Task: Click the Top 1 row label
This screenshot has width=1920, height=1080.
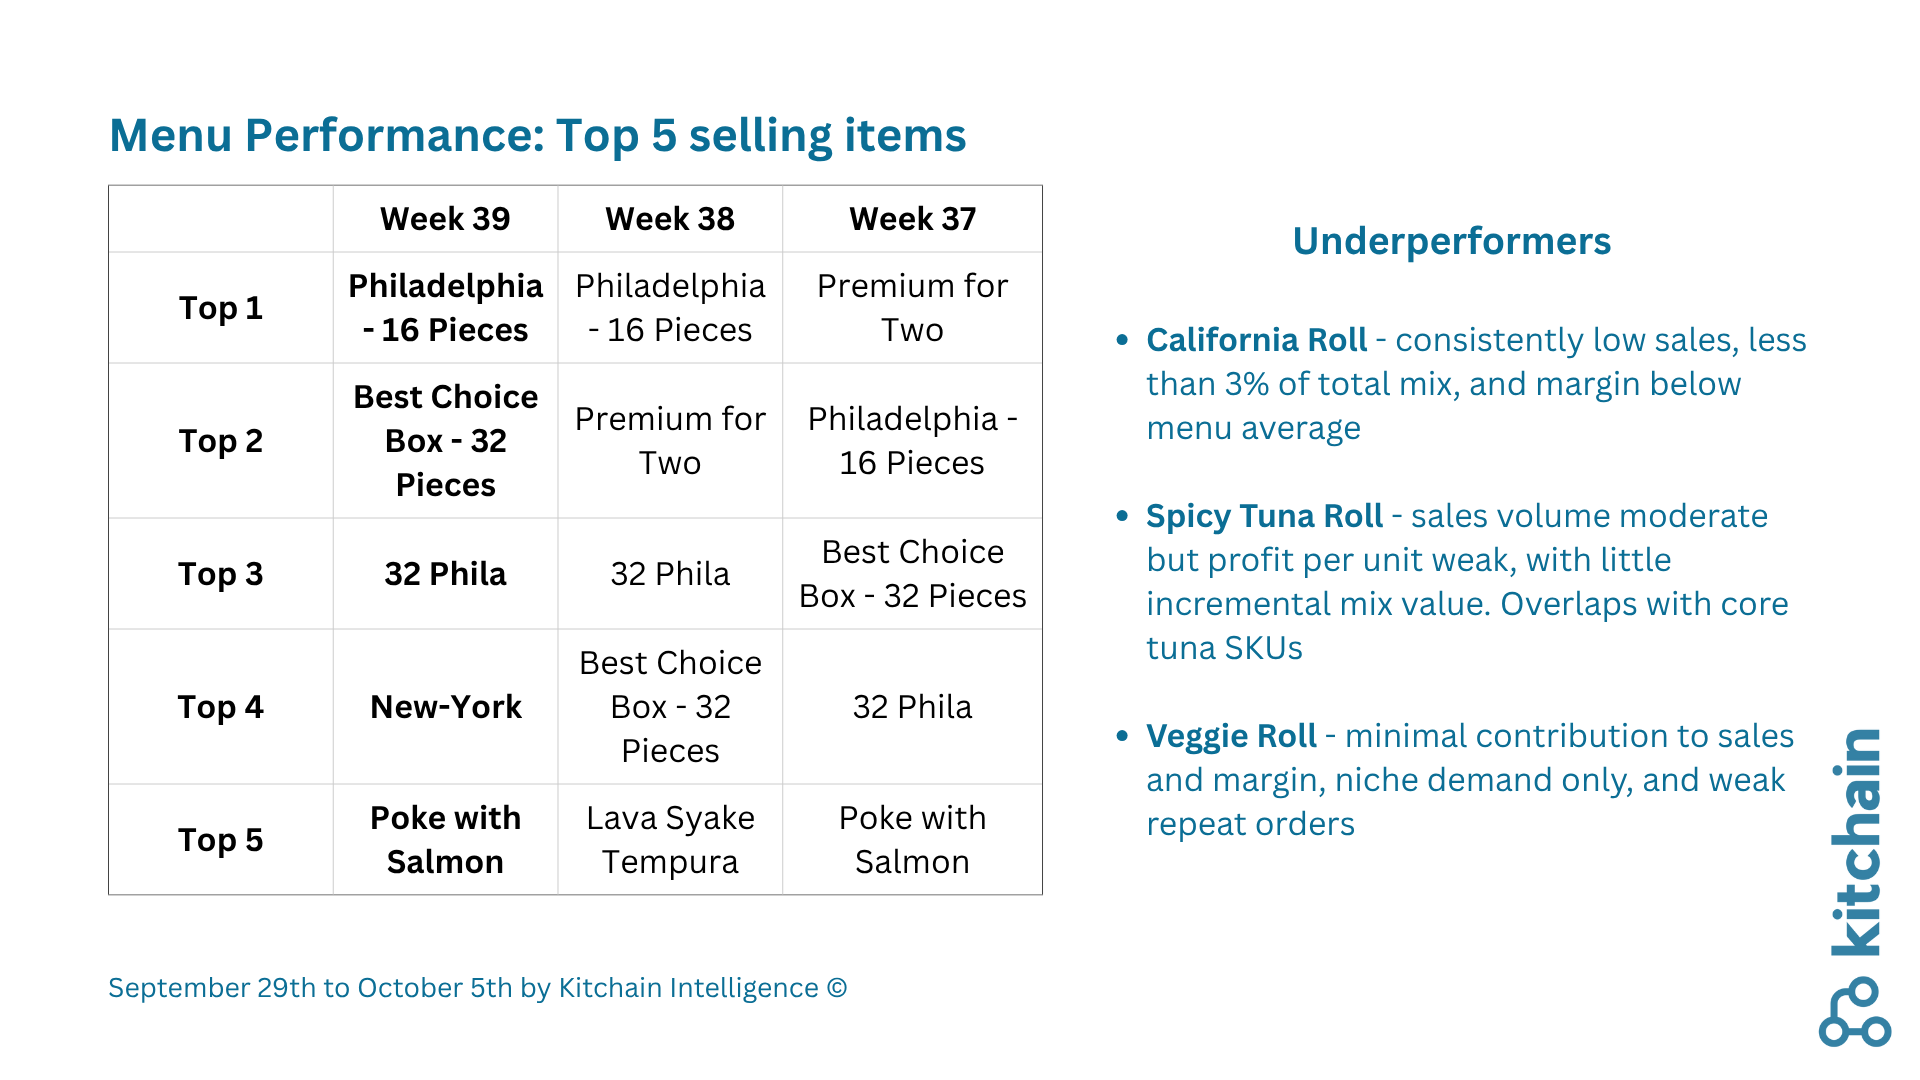Action: pyautogui.click(x=220, y=308)
